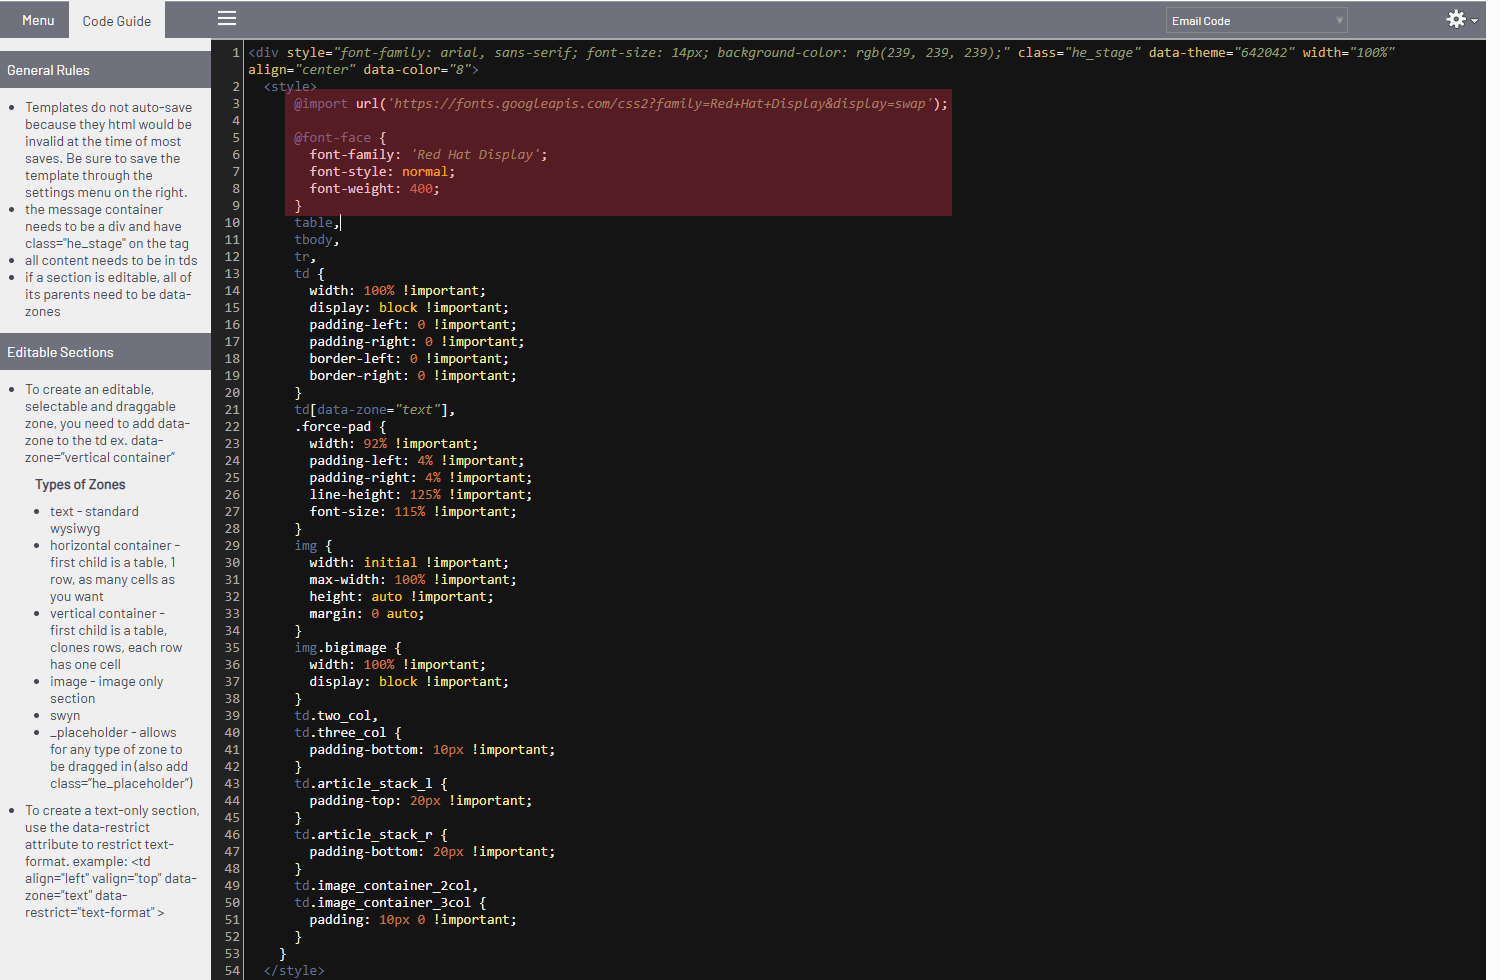Click the closing </style> tag
The image size is (1500, 980).
(294, 971)
